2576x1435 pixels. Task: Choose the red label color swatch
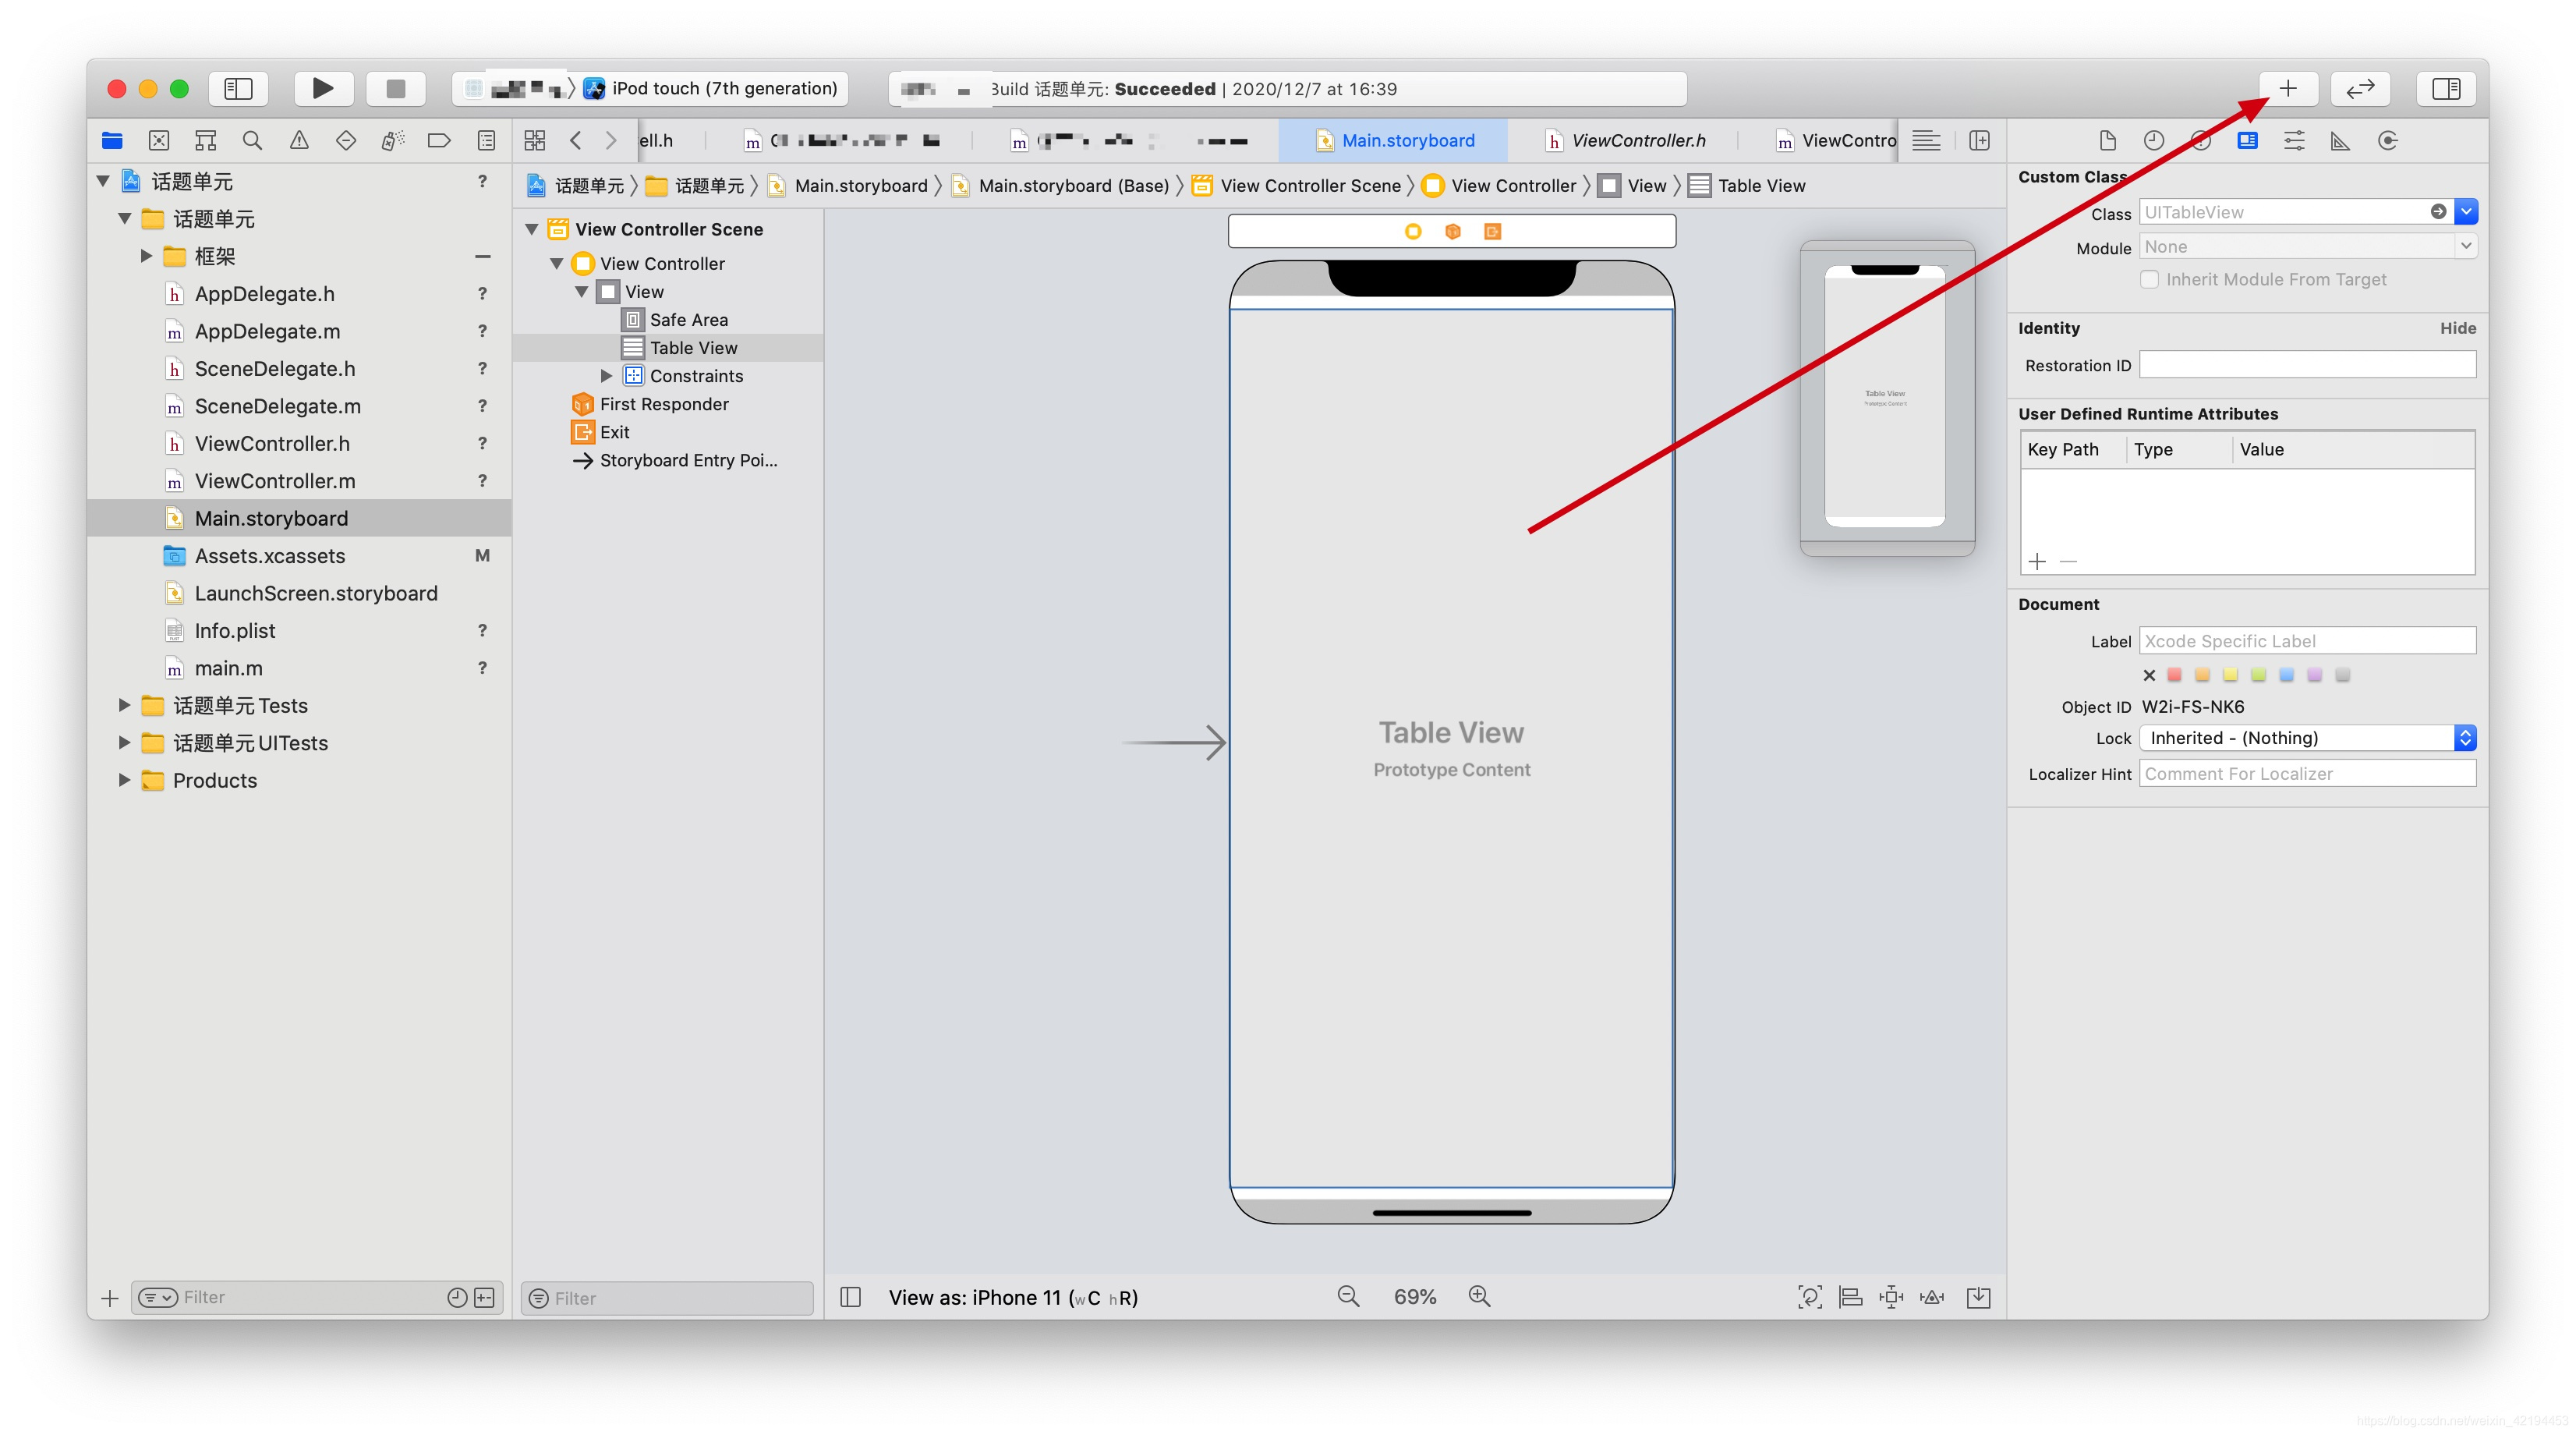pyautogui.click(x=2174, y=675)
